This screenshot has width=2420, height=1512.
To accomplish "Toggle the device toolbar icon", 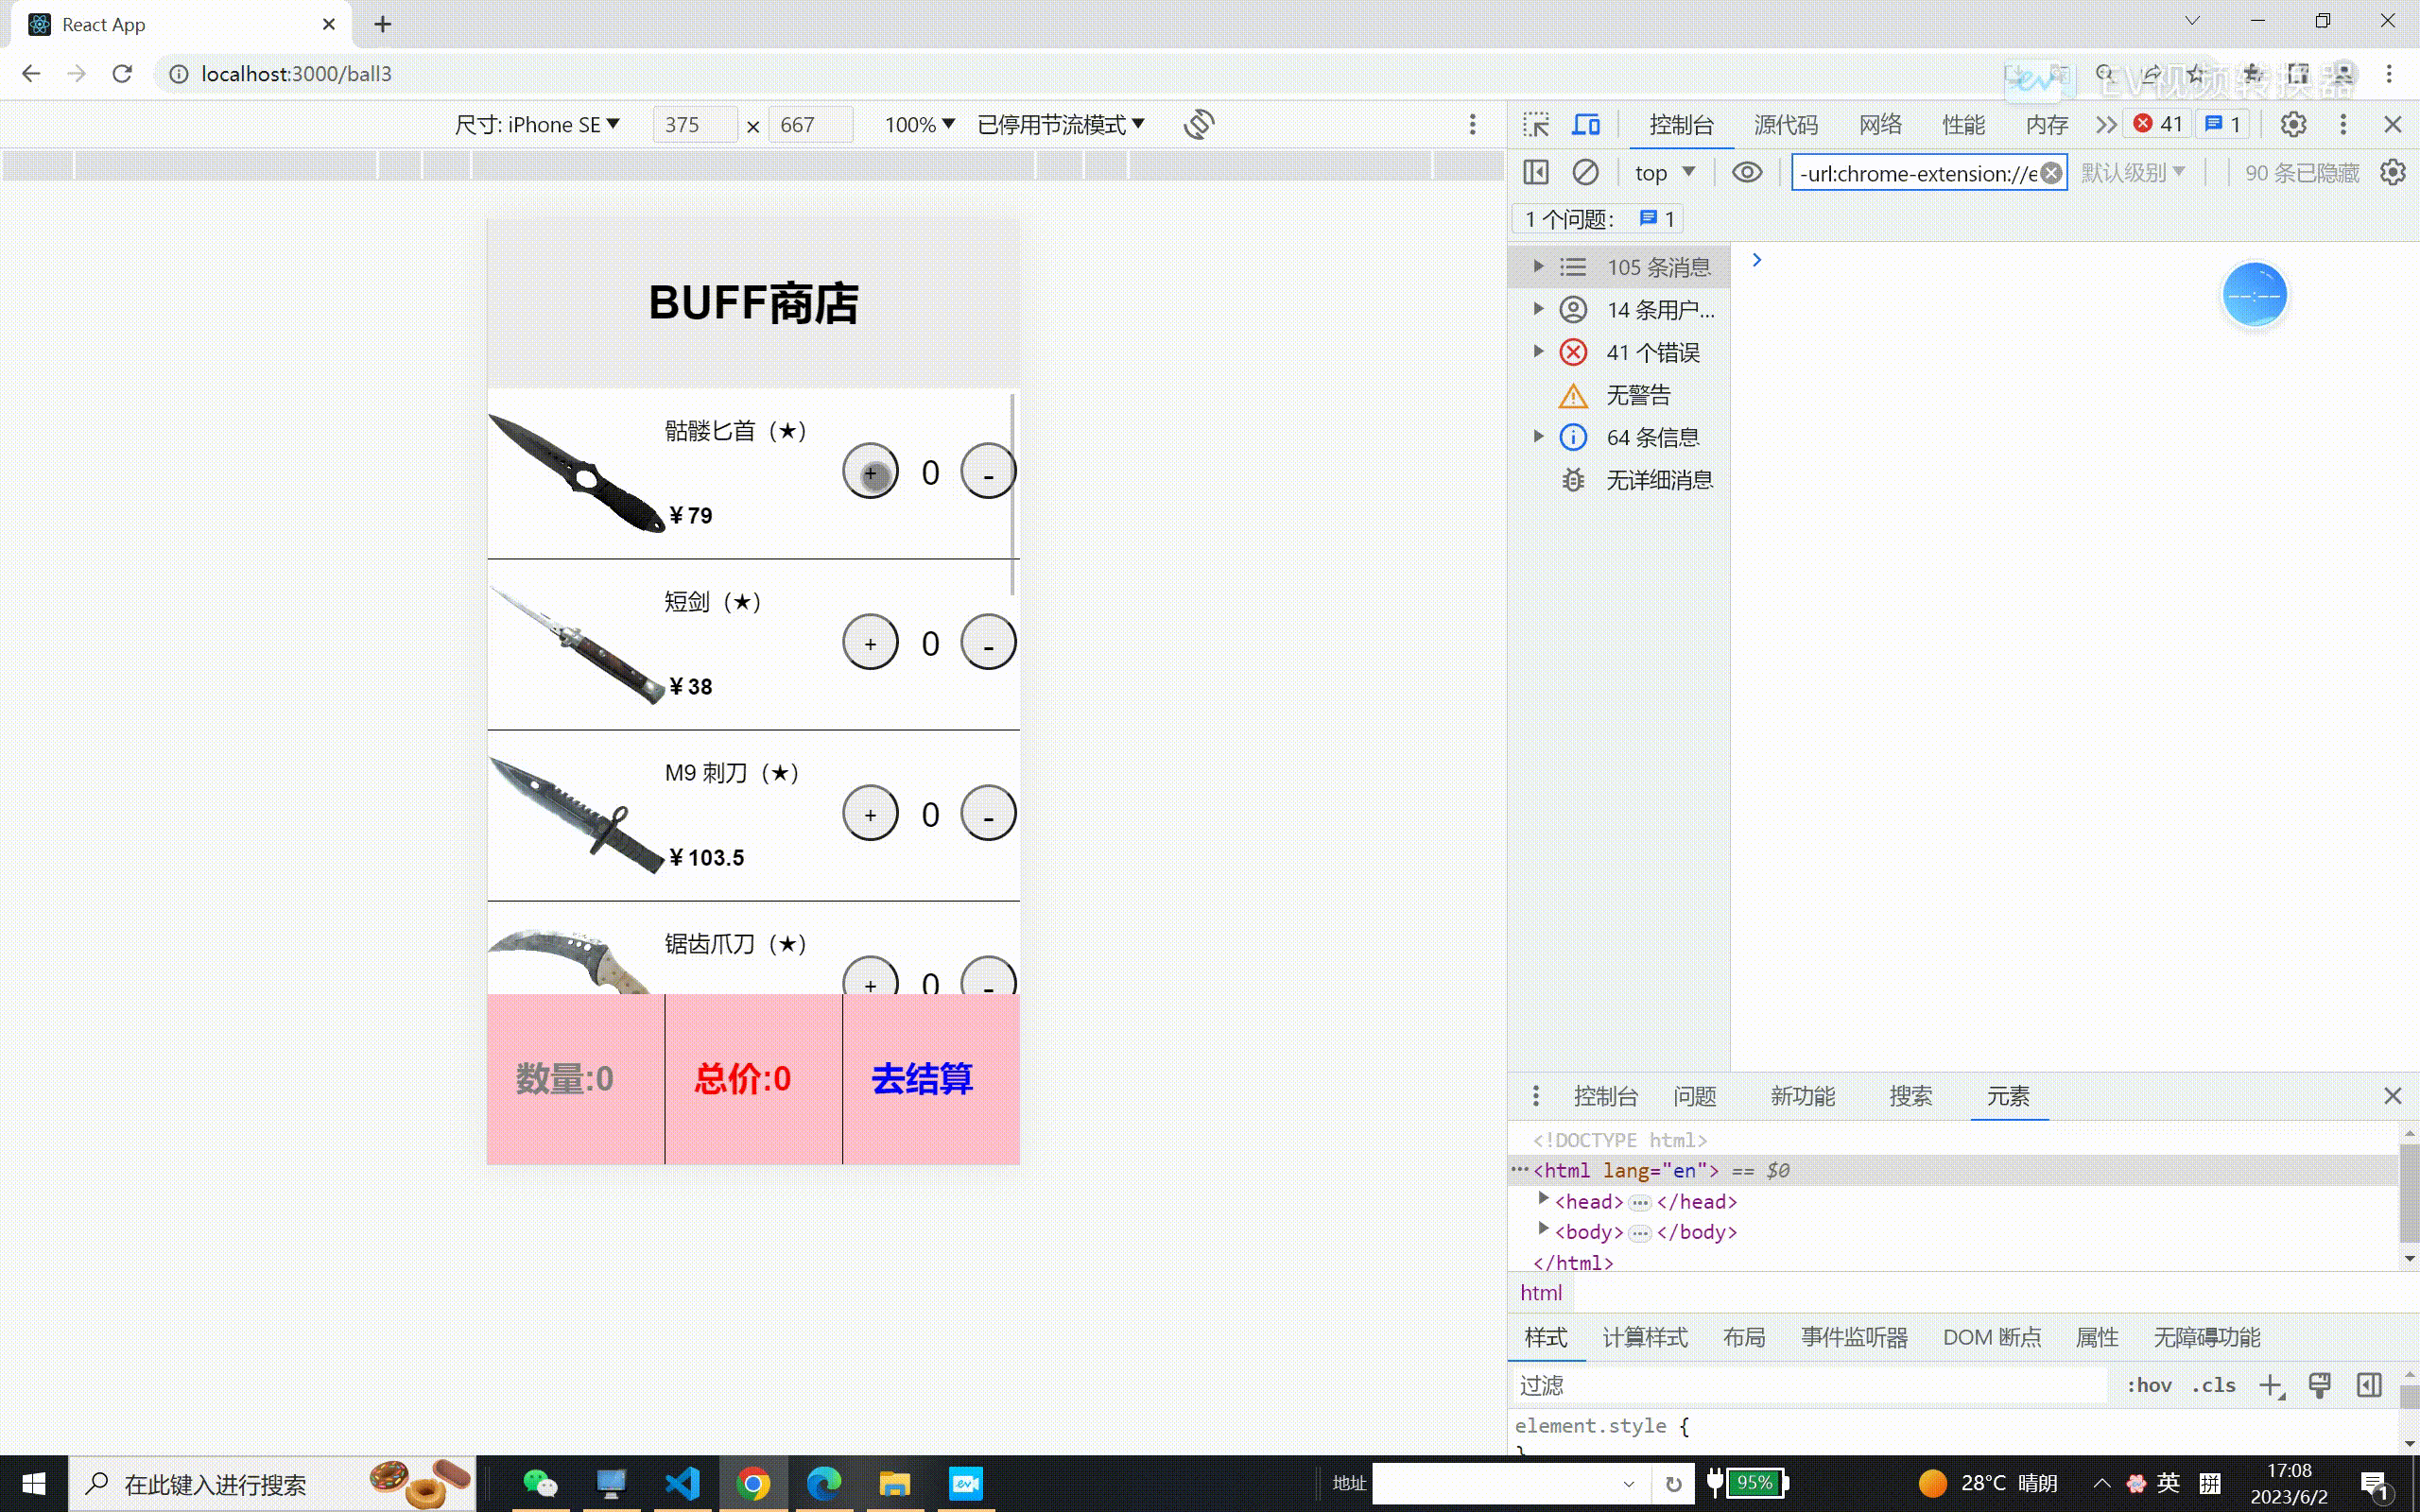I will pos(1586,124).
